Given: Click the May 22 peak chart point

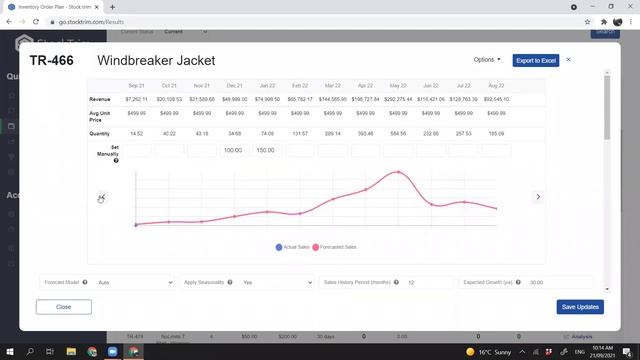Looking at the screenshot, I should (398, 172).
